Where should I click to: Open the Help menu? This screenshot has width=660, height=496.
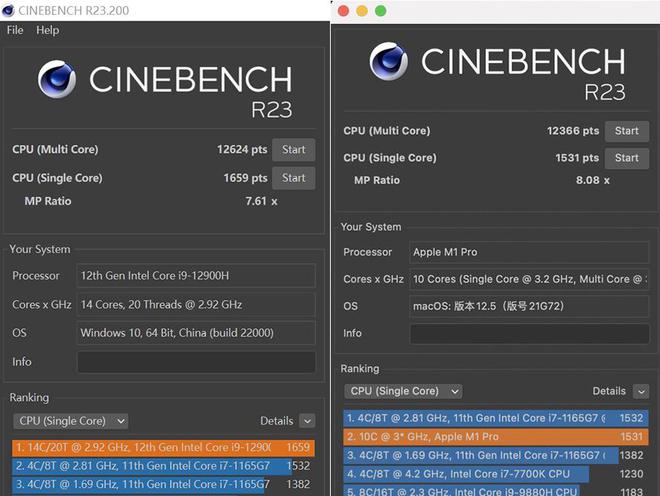tap(47, 30)
